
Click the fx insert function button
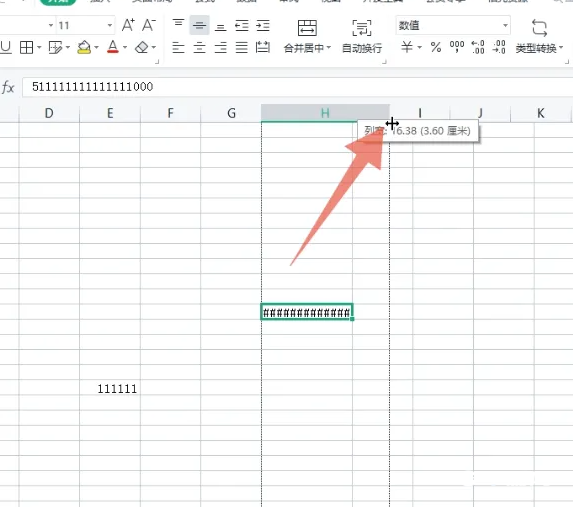(8, 87)
